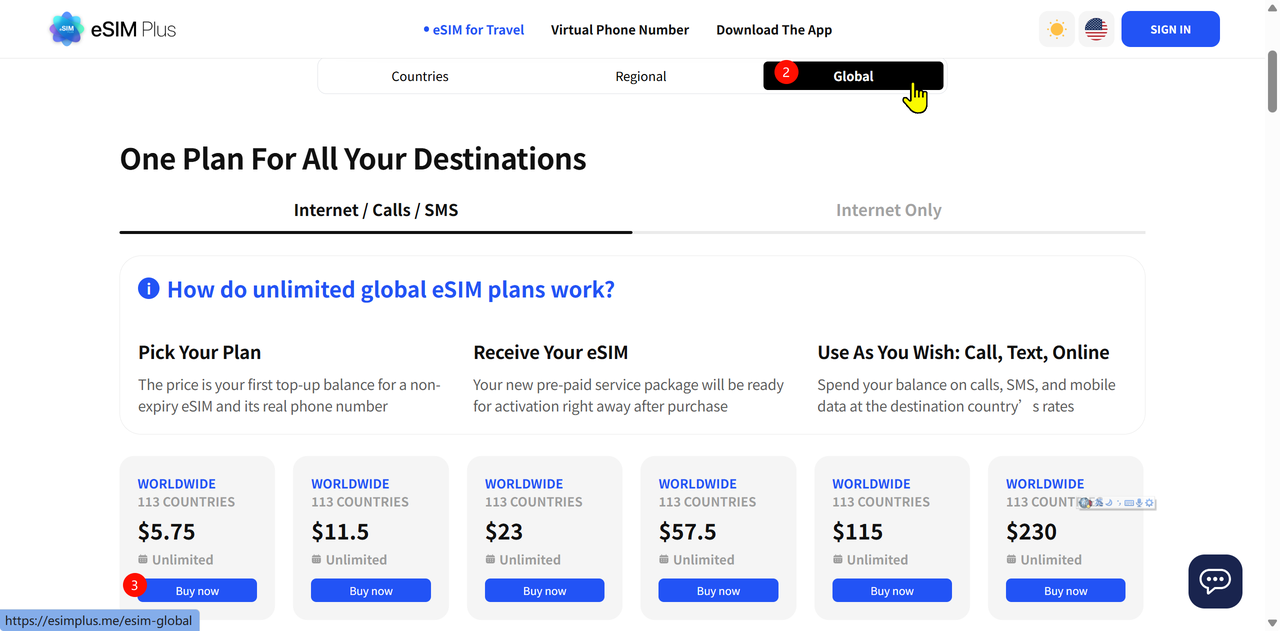Select the Internet / Calls / SMS tab
The width and height of the screenshot is (1280, 631).
(x=376, y=210)
